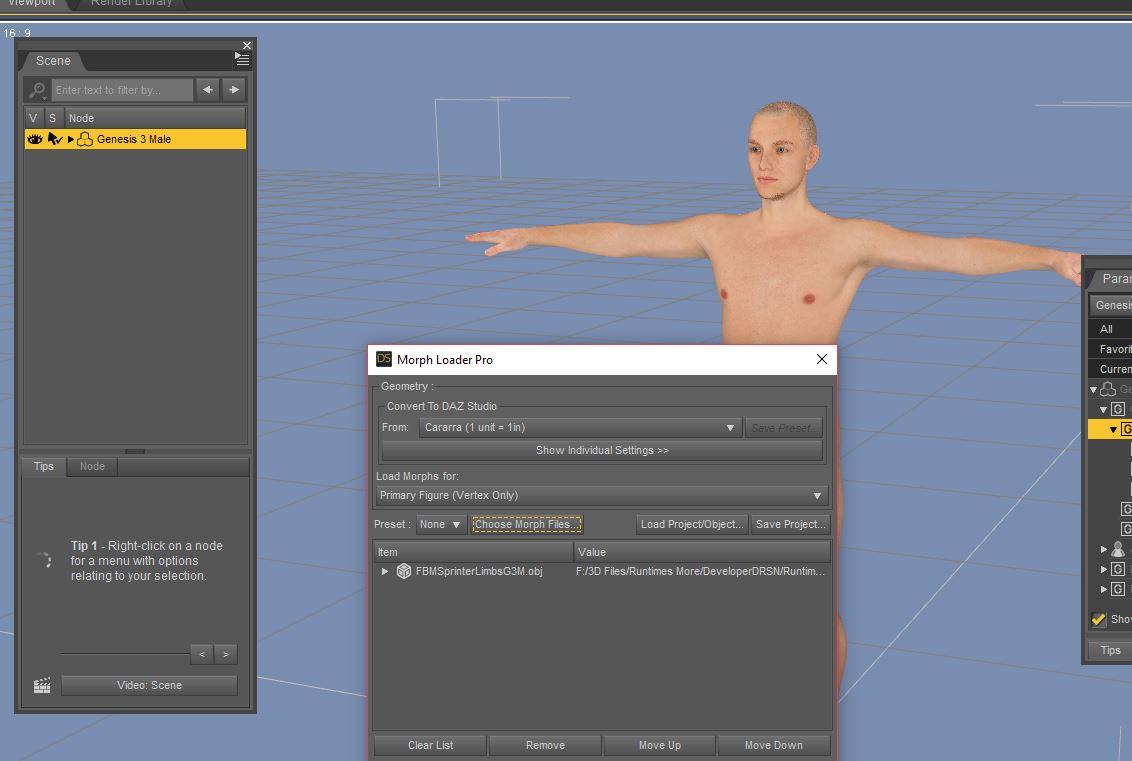Click the right arrow beside the Scene filter
This screenshot has height=761, width=1132.
(234, 90)
